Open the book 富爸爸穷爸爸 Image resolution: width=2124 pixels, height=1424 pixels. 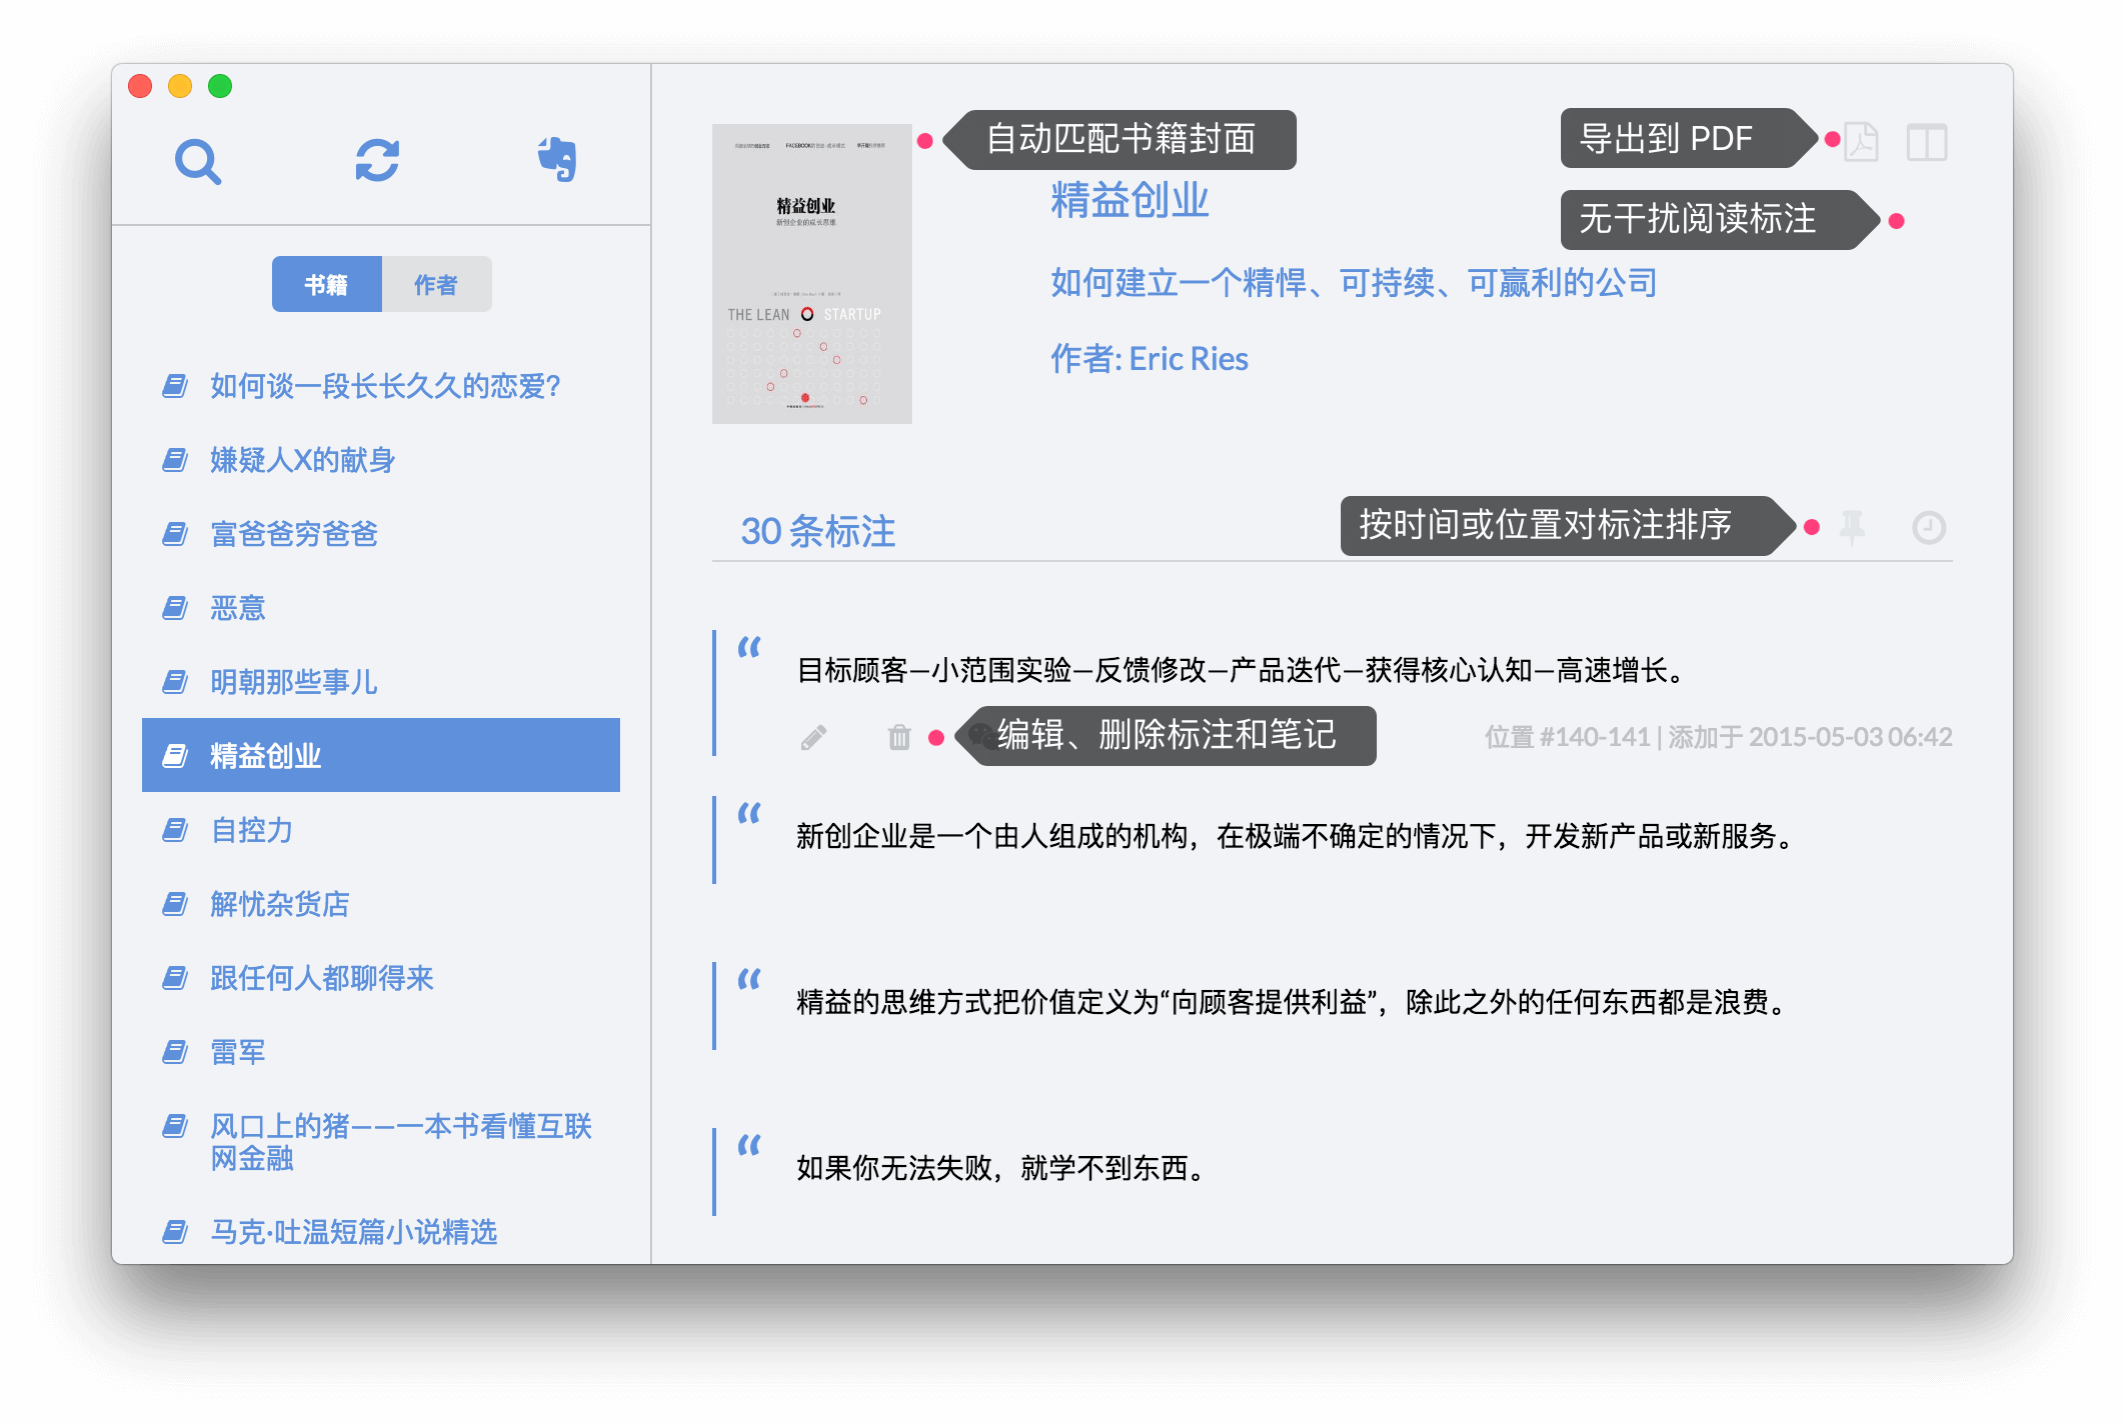click(x=293, y=534)
